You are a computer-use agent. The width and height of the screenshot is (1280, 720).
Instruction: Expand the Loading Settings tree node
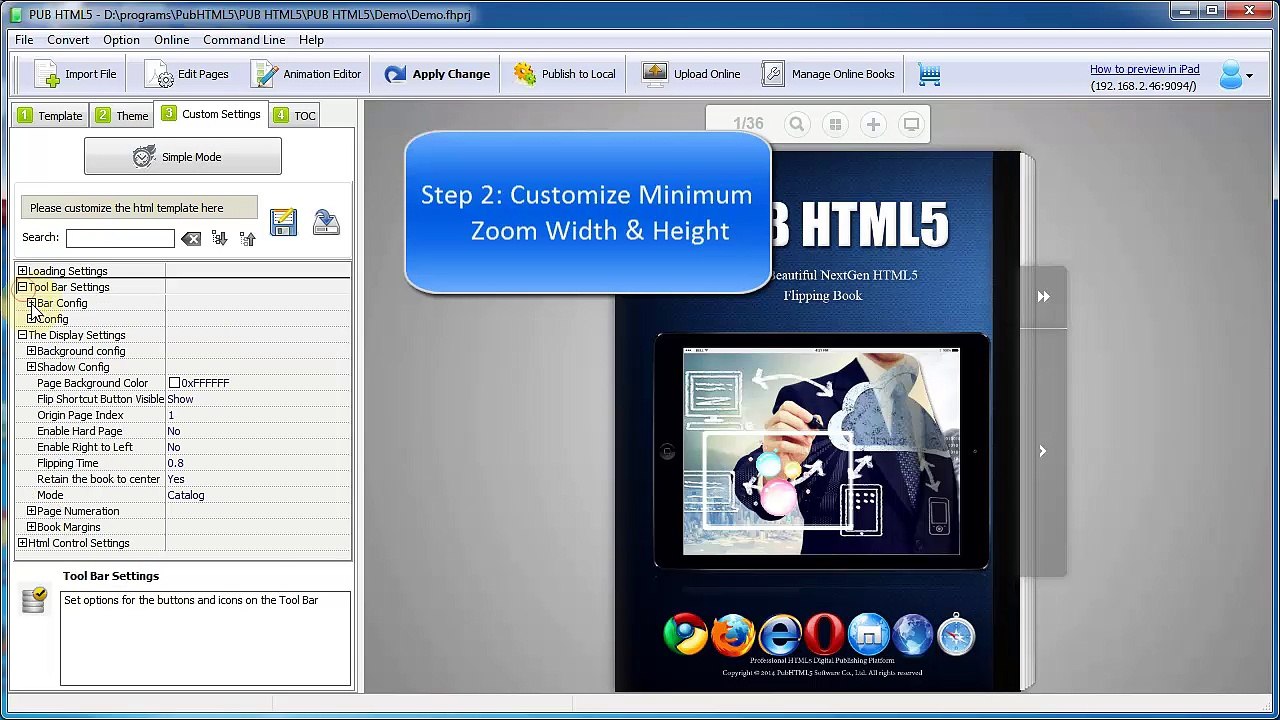(22, 271)
